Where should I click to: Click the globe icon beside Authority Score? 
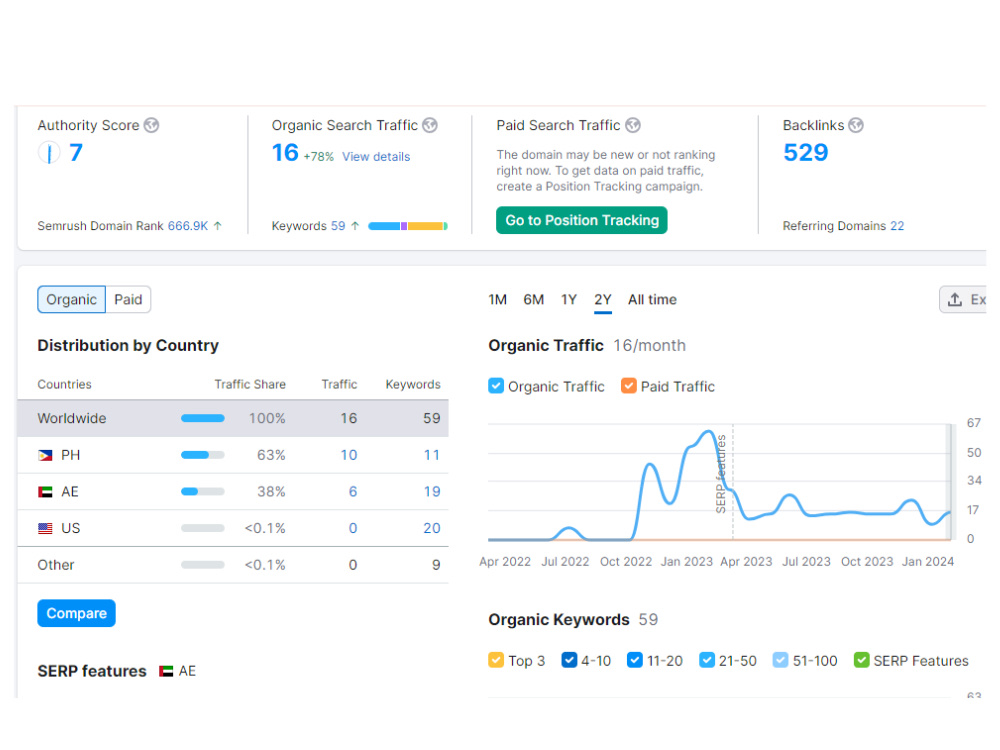[151, 125]
